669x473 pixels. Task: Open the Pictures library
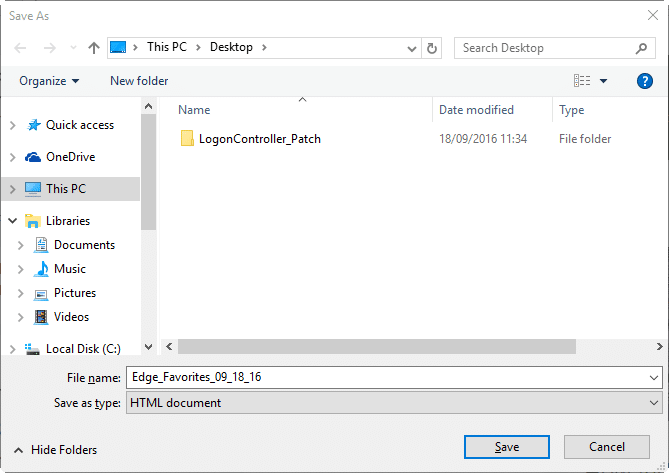tap(75, 293)
